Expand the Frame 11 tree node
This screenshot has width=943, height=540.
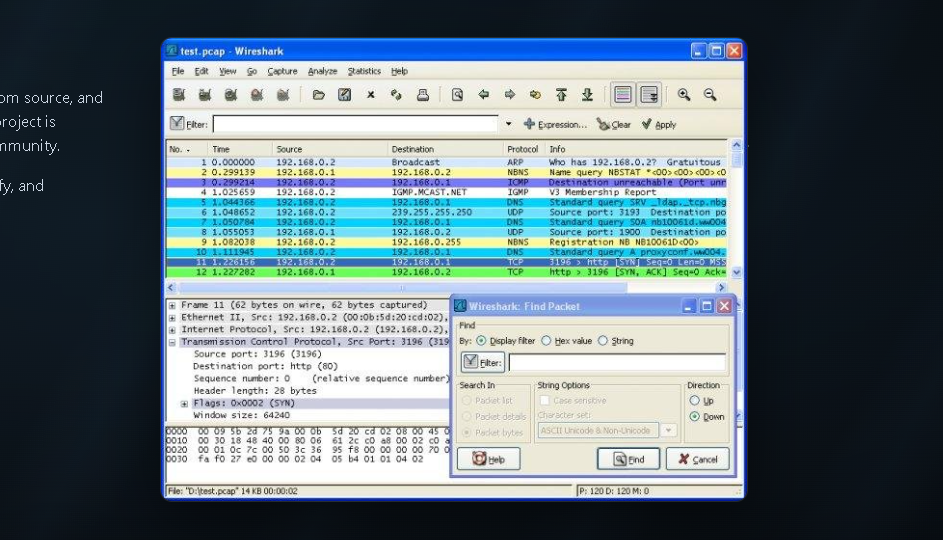pos(173,305)
